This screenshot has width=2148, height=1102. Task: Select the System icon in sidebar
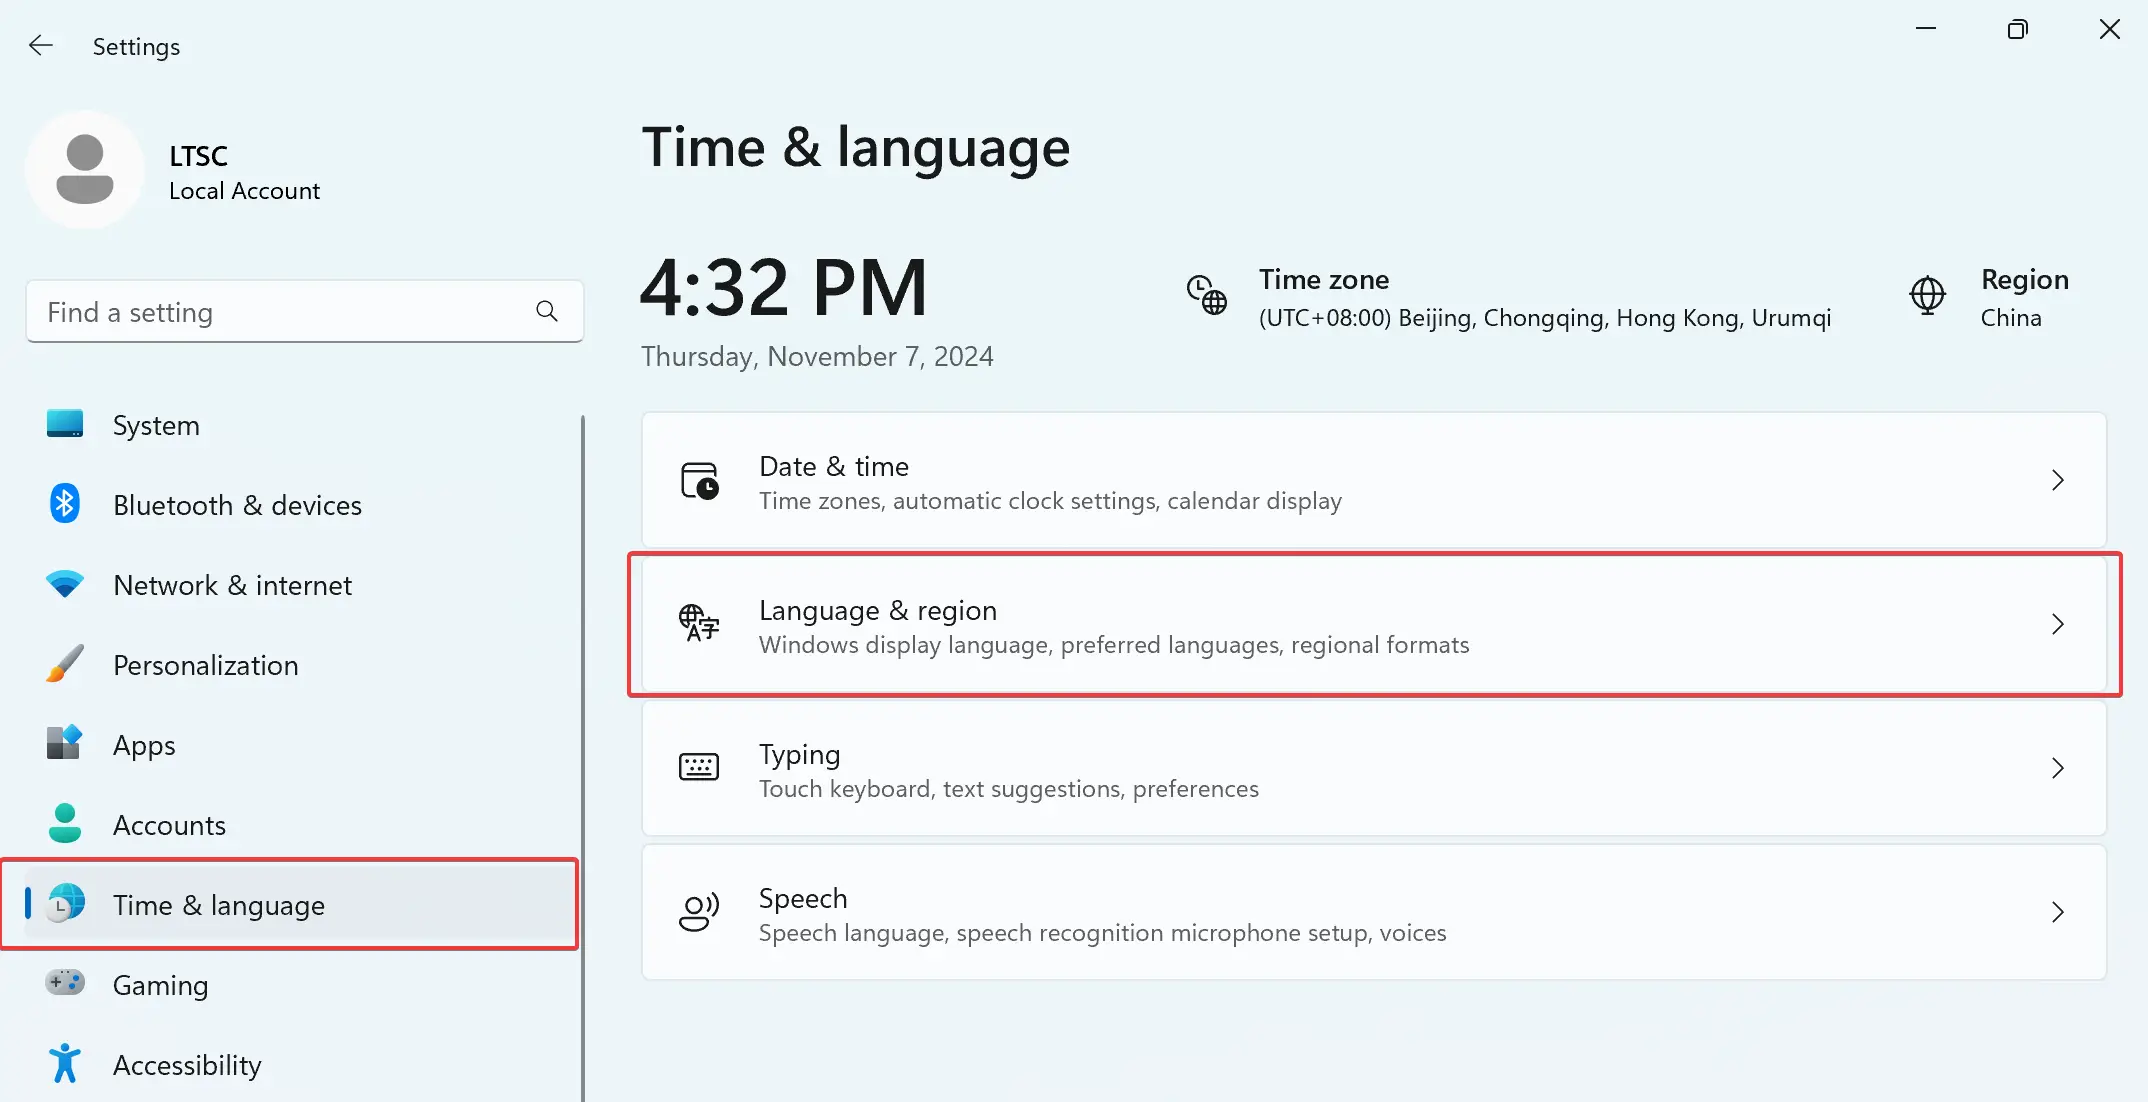pyautogui.click(x=64, y=424)
